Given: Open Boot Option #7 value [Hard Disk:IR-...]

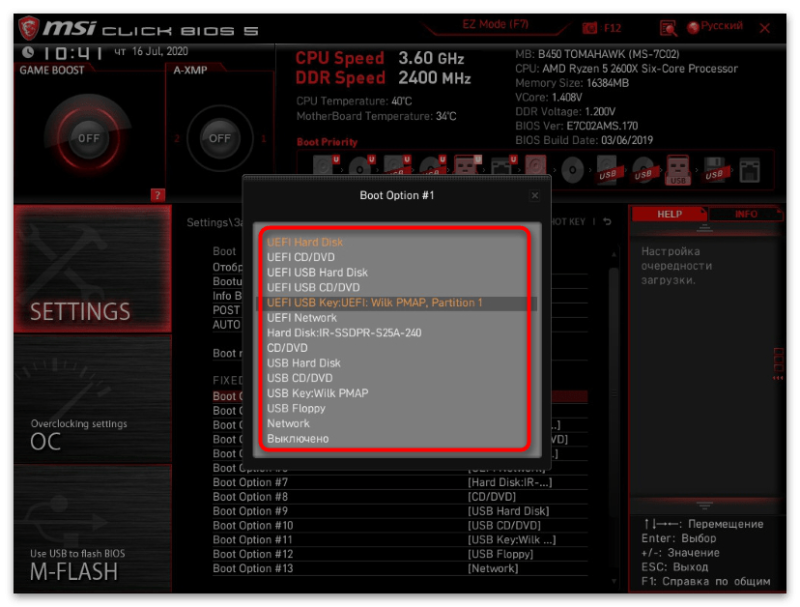Looking at the screenshot, I should 510,482.
